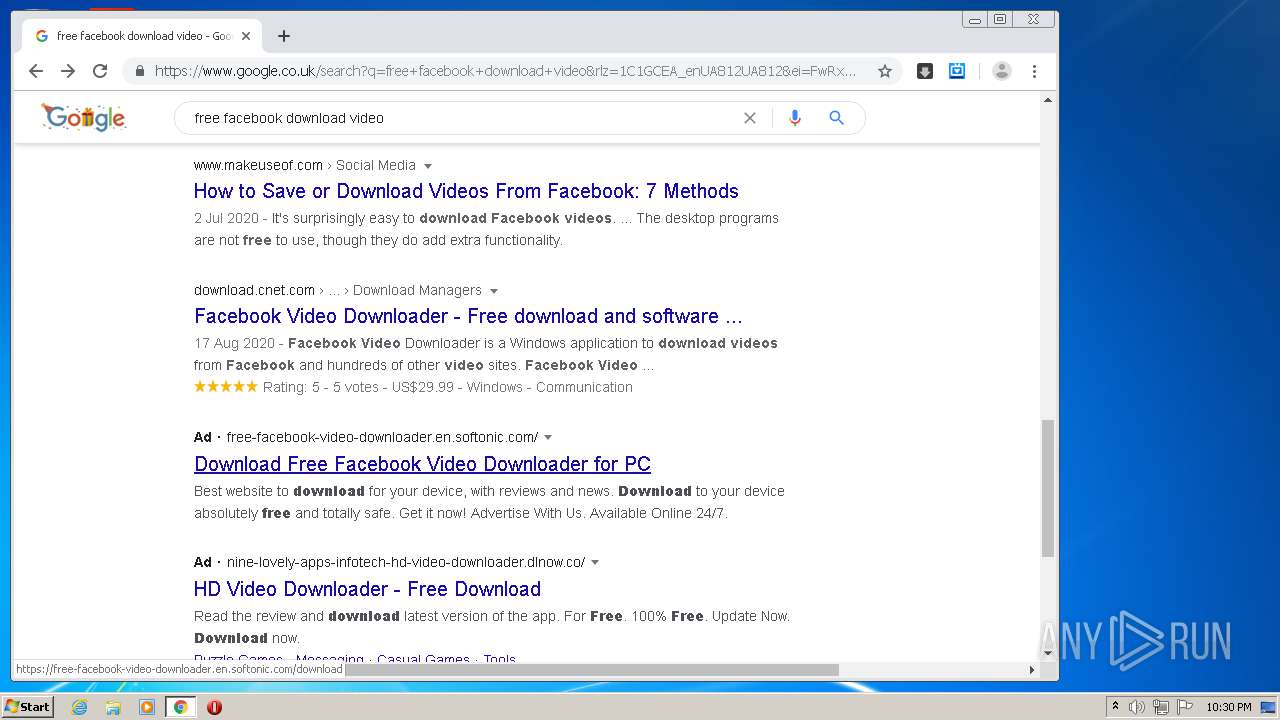Screen dimensions: 1280x720
Task: Click the www.makeuseof.com breadcrumb
Action: click(x=258, y=165)
